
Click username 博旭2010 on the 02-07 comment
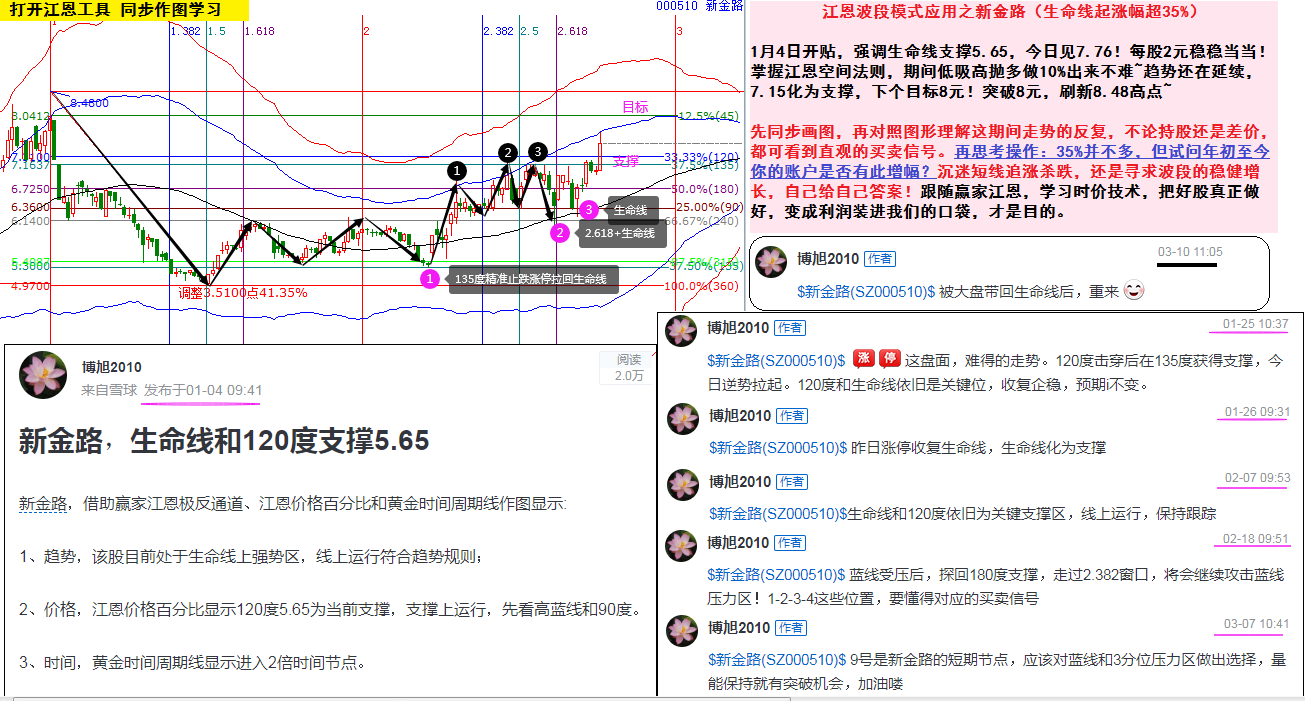[739, 483]
